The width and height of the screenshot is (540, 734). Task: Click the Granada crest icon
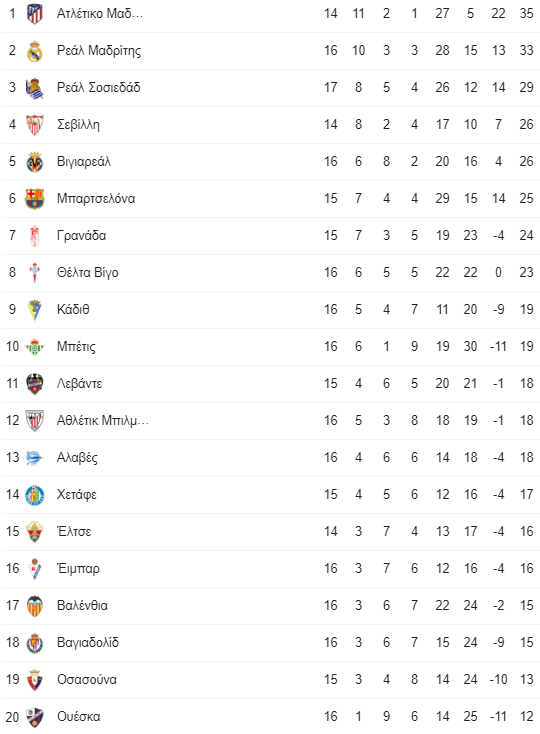tap(35, 235)
